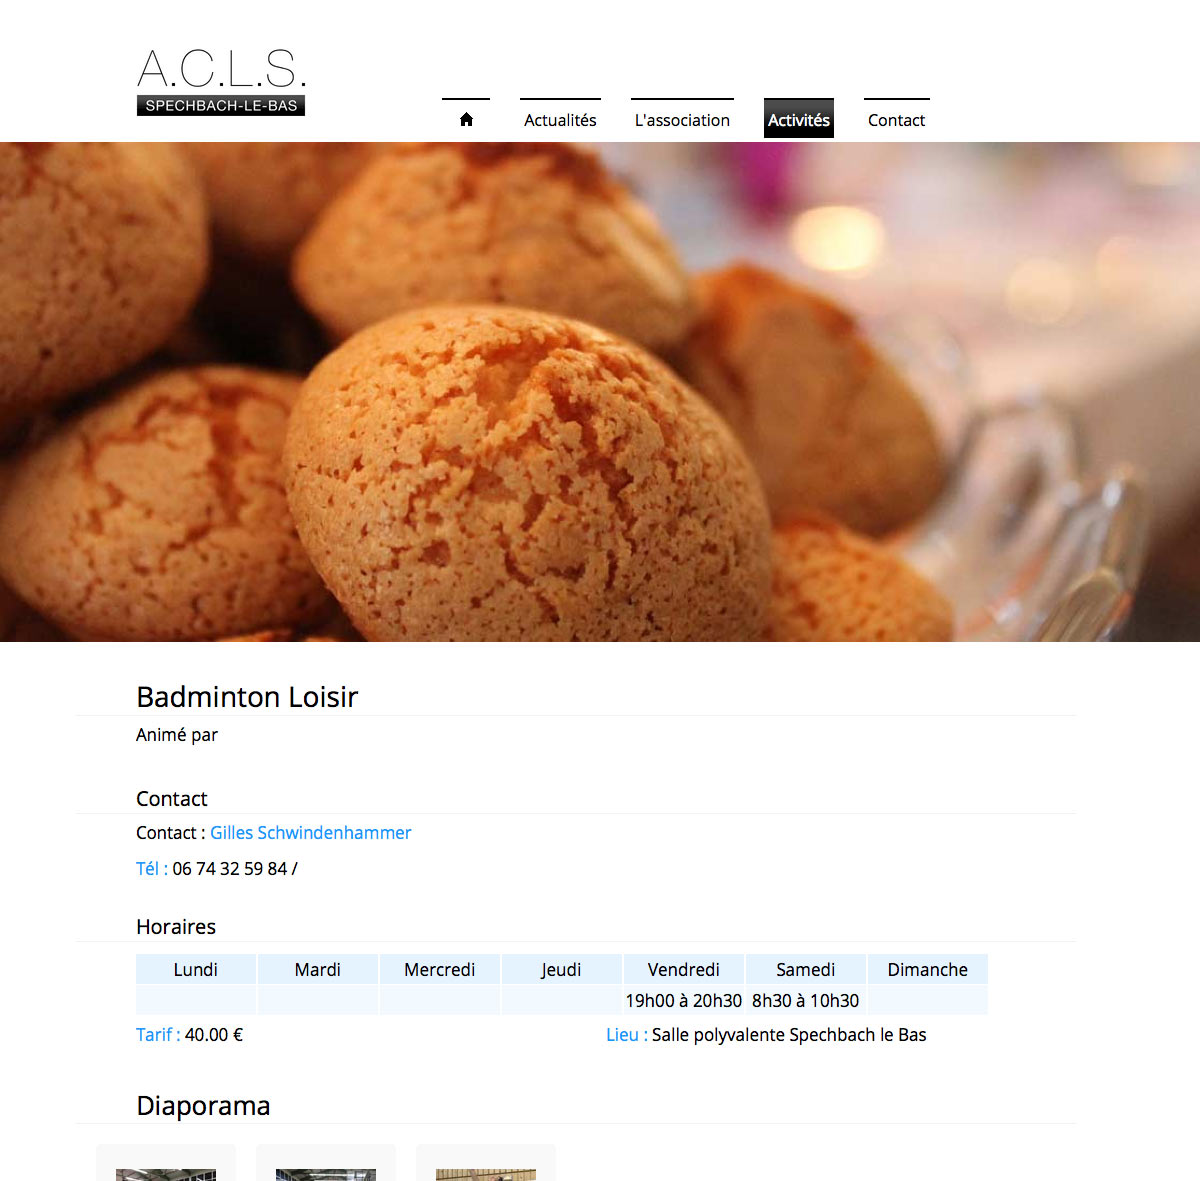
Task: Click the Tarif label
Action: tap(158, 1035)
